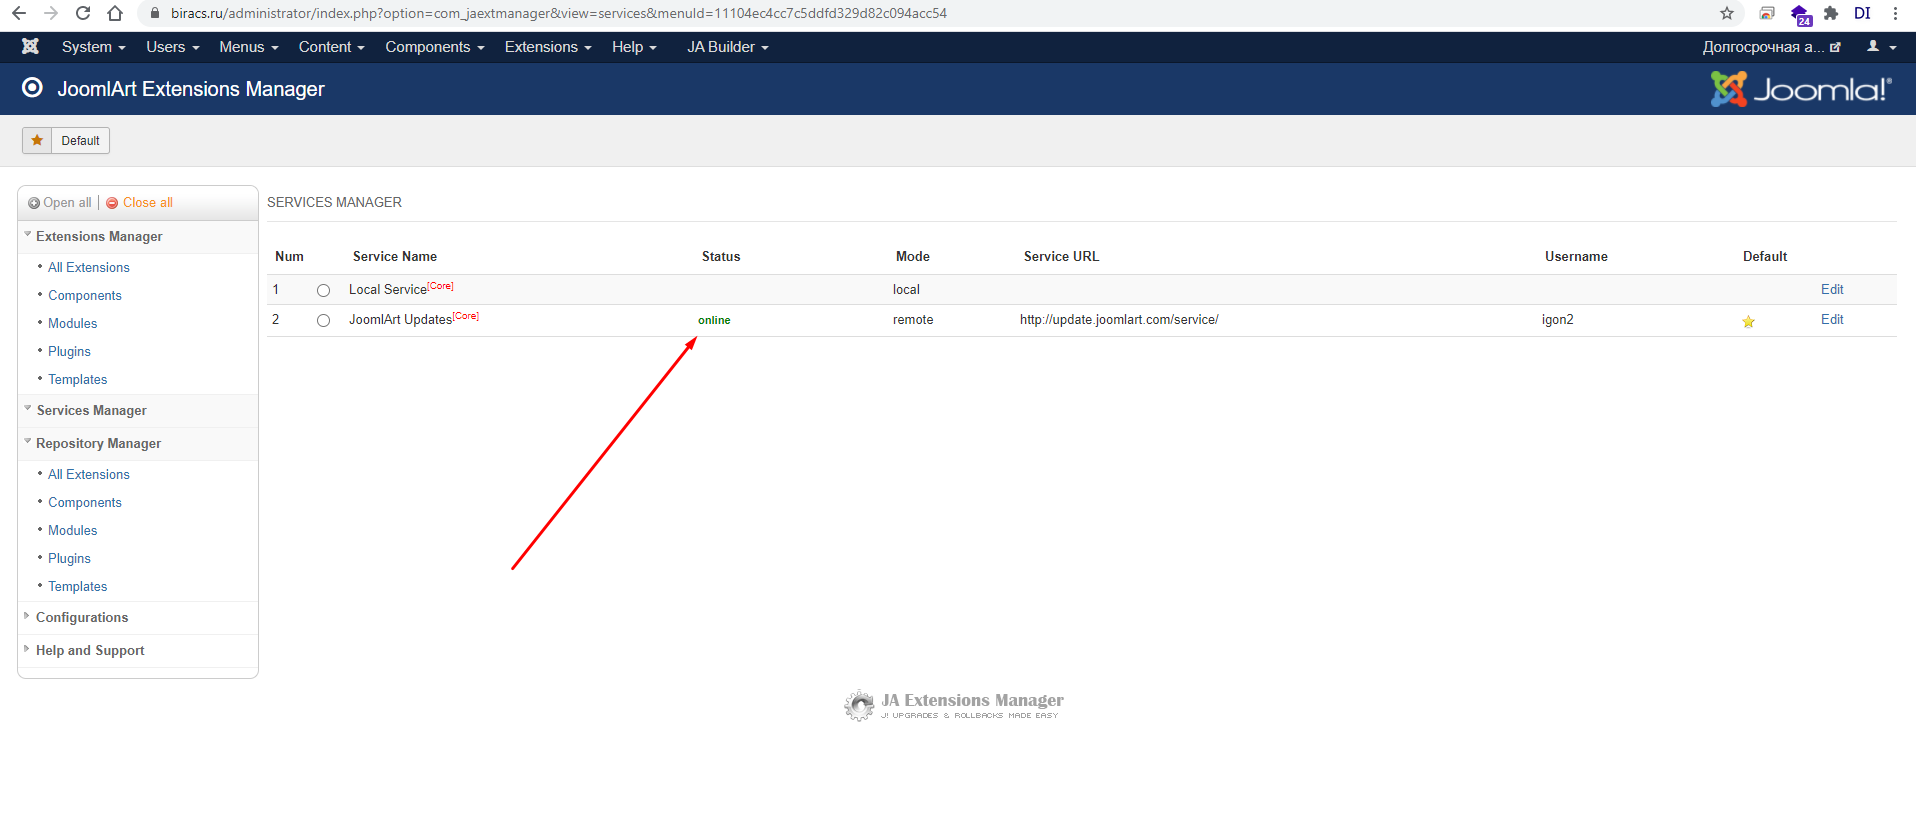Viewport: 1916px width, 815px height.
Task: Open Templates under Extensions Manager
Action: tap(78, 380)
